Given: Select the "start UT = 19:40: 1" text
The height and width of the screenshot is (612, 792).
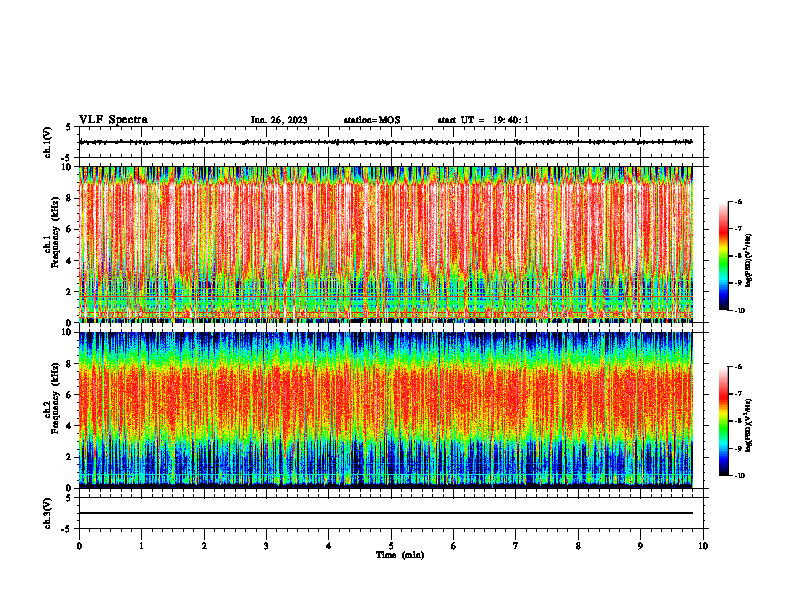Looking at the screenshot, I should point(483,120).
